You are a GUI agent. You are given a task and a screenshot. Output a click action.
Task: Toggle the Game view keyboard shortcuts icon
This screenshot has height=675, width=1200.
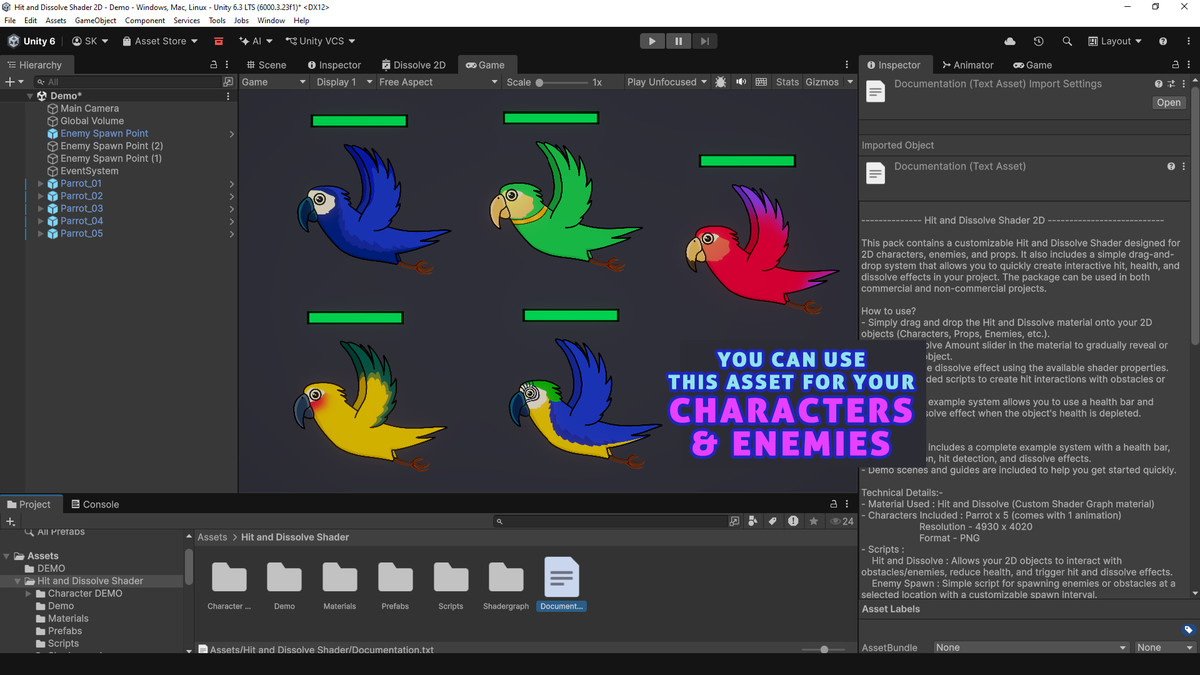coord(761,82)
